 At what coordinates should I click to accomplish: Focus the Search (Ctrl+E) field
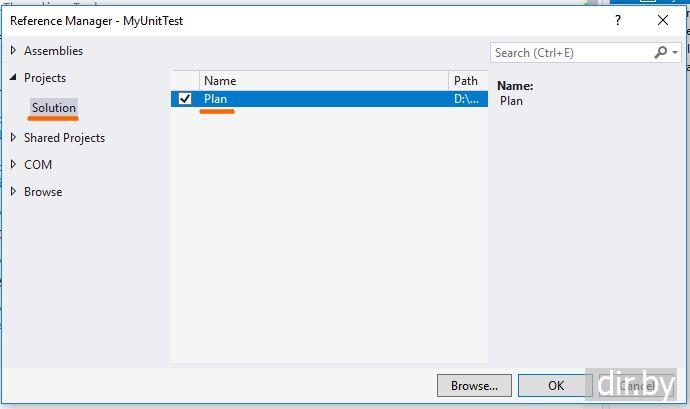tap(570, 53)
